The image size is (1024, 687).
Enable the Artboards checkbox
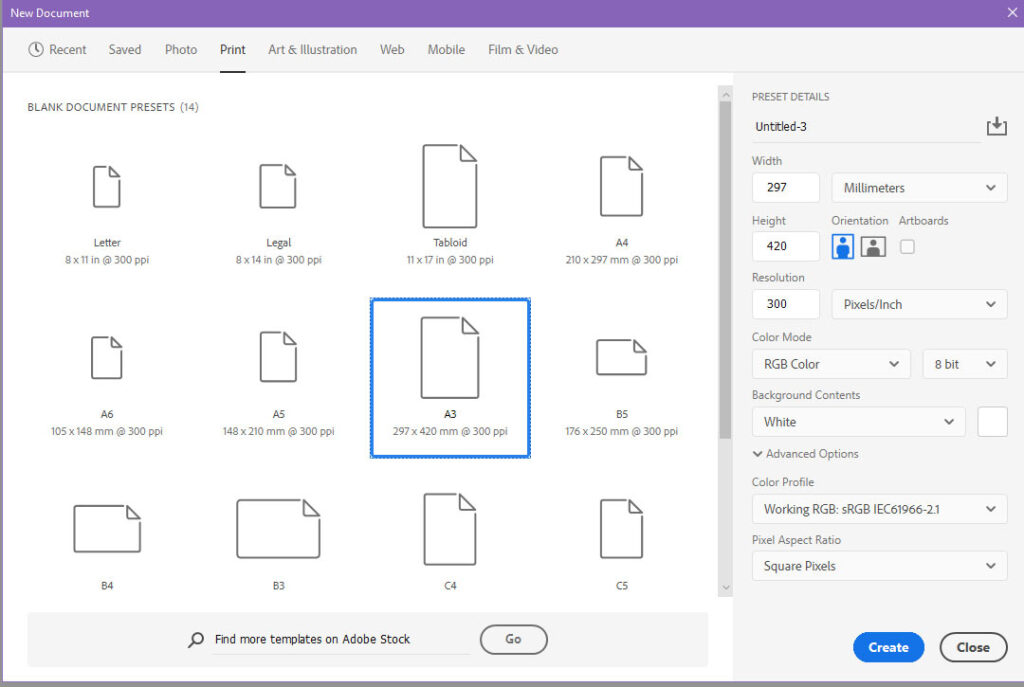point(907,246)
